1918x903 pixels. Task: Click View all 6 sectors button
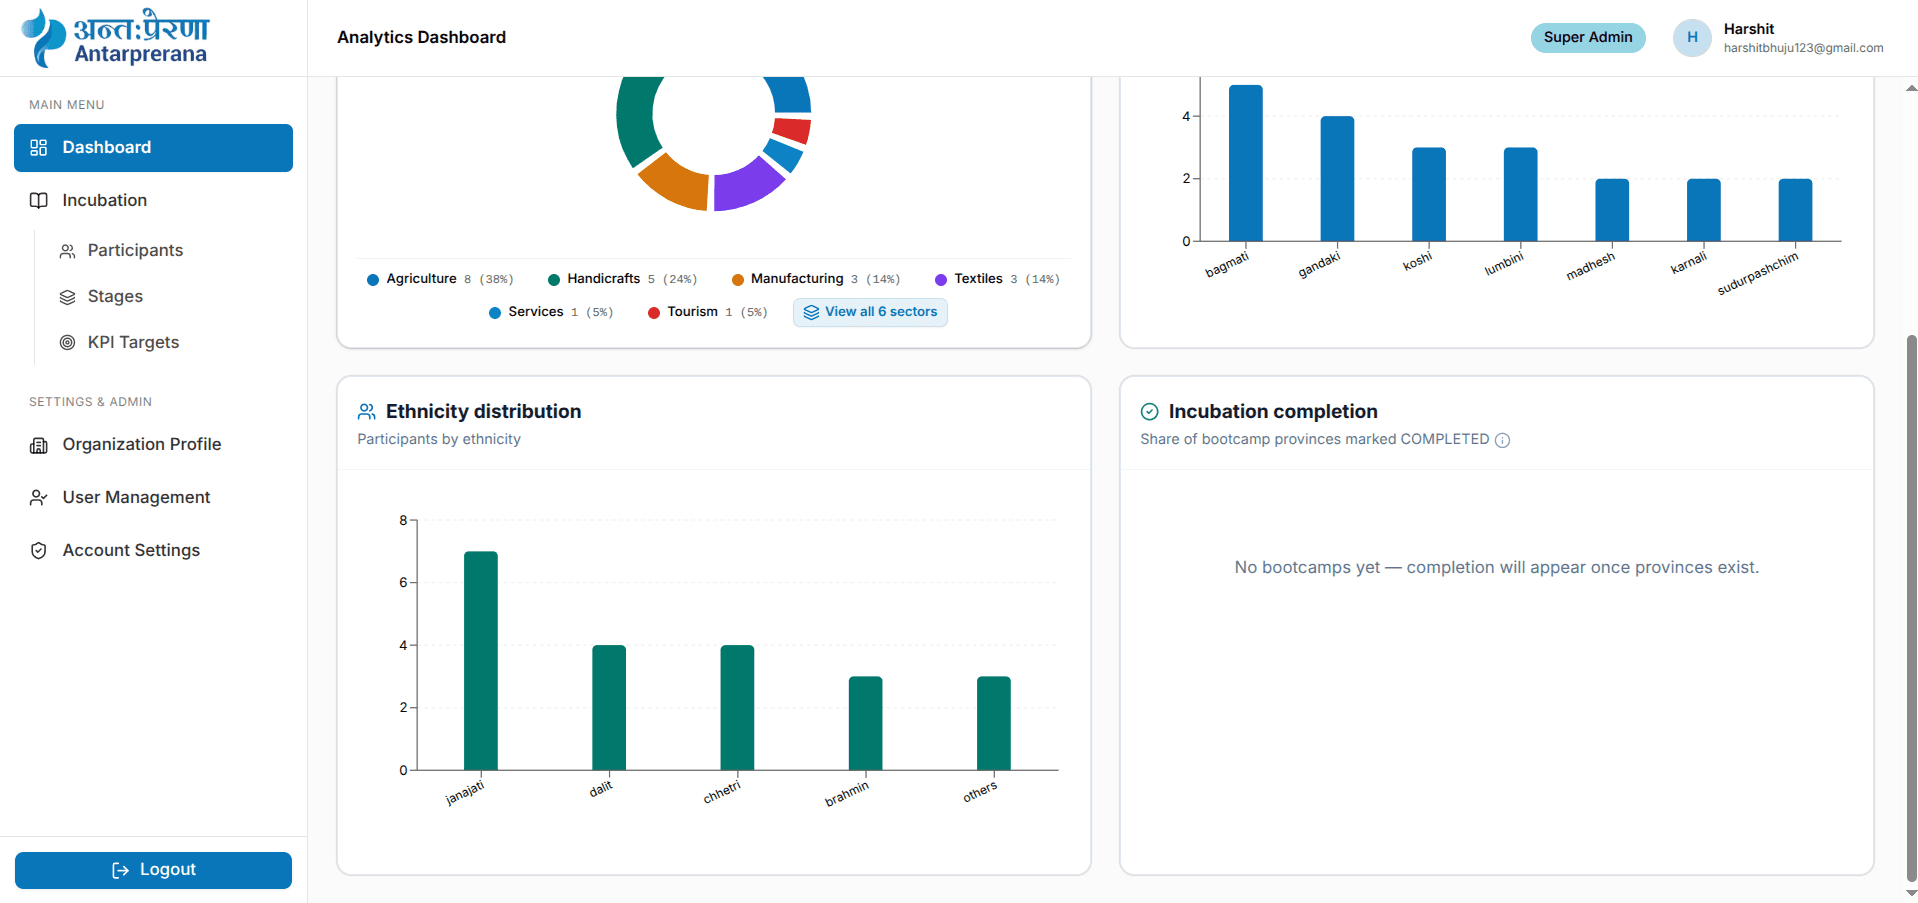click(870, 312)
